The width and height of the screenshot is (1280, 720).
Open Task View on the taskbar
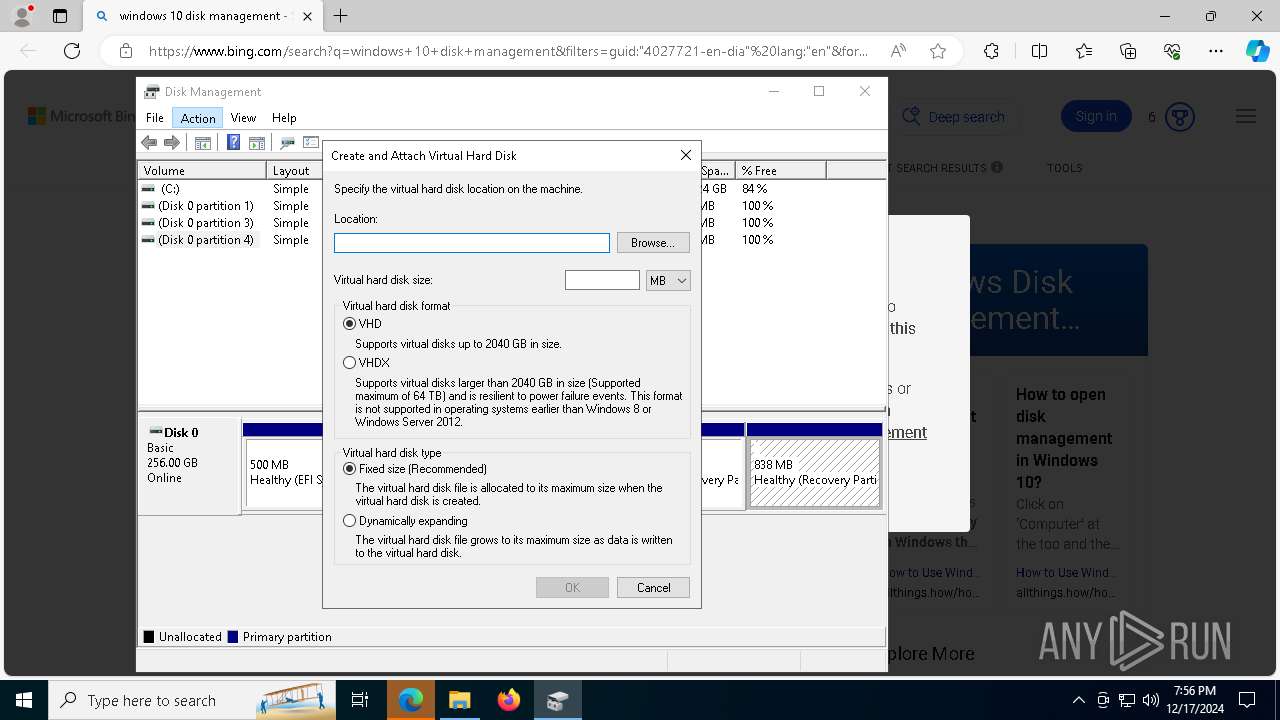[360, 700]
